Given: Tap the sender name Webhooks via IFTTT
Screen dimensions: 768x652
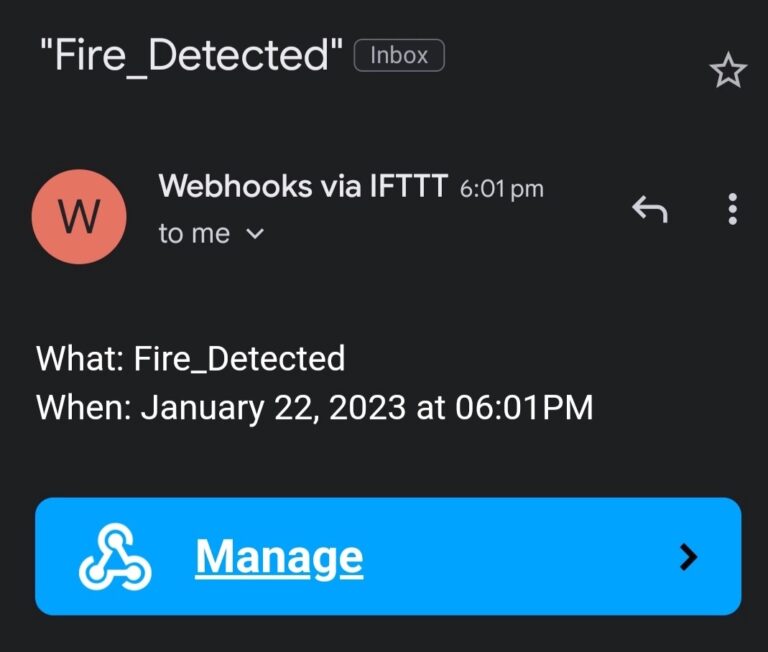Looking at the screenshot, I should 302,186.
